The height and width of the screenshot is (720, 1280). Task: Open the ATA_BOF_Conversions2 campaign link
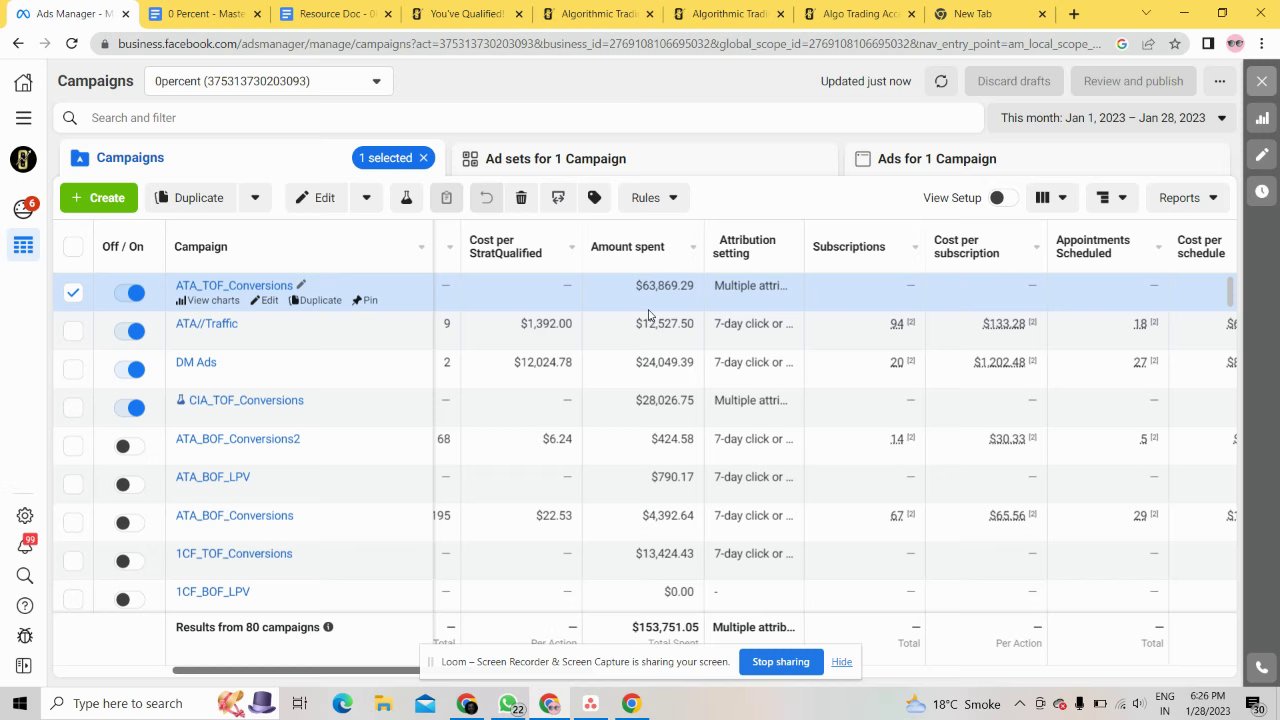click(238, 439)
